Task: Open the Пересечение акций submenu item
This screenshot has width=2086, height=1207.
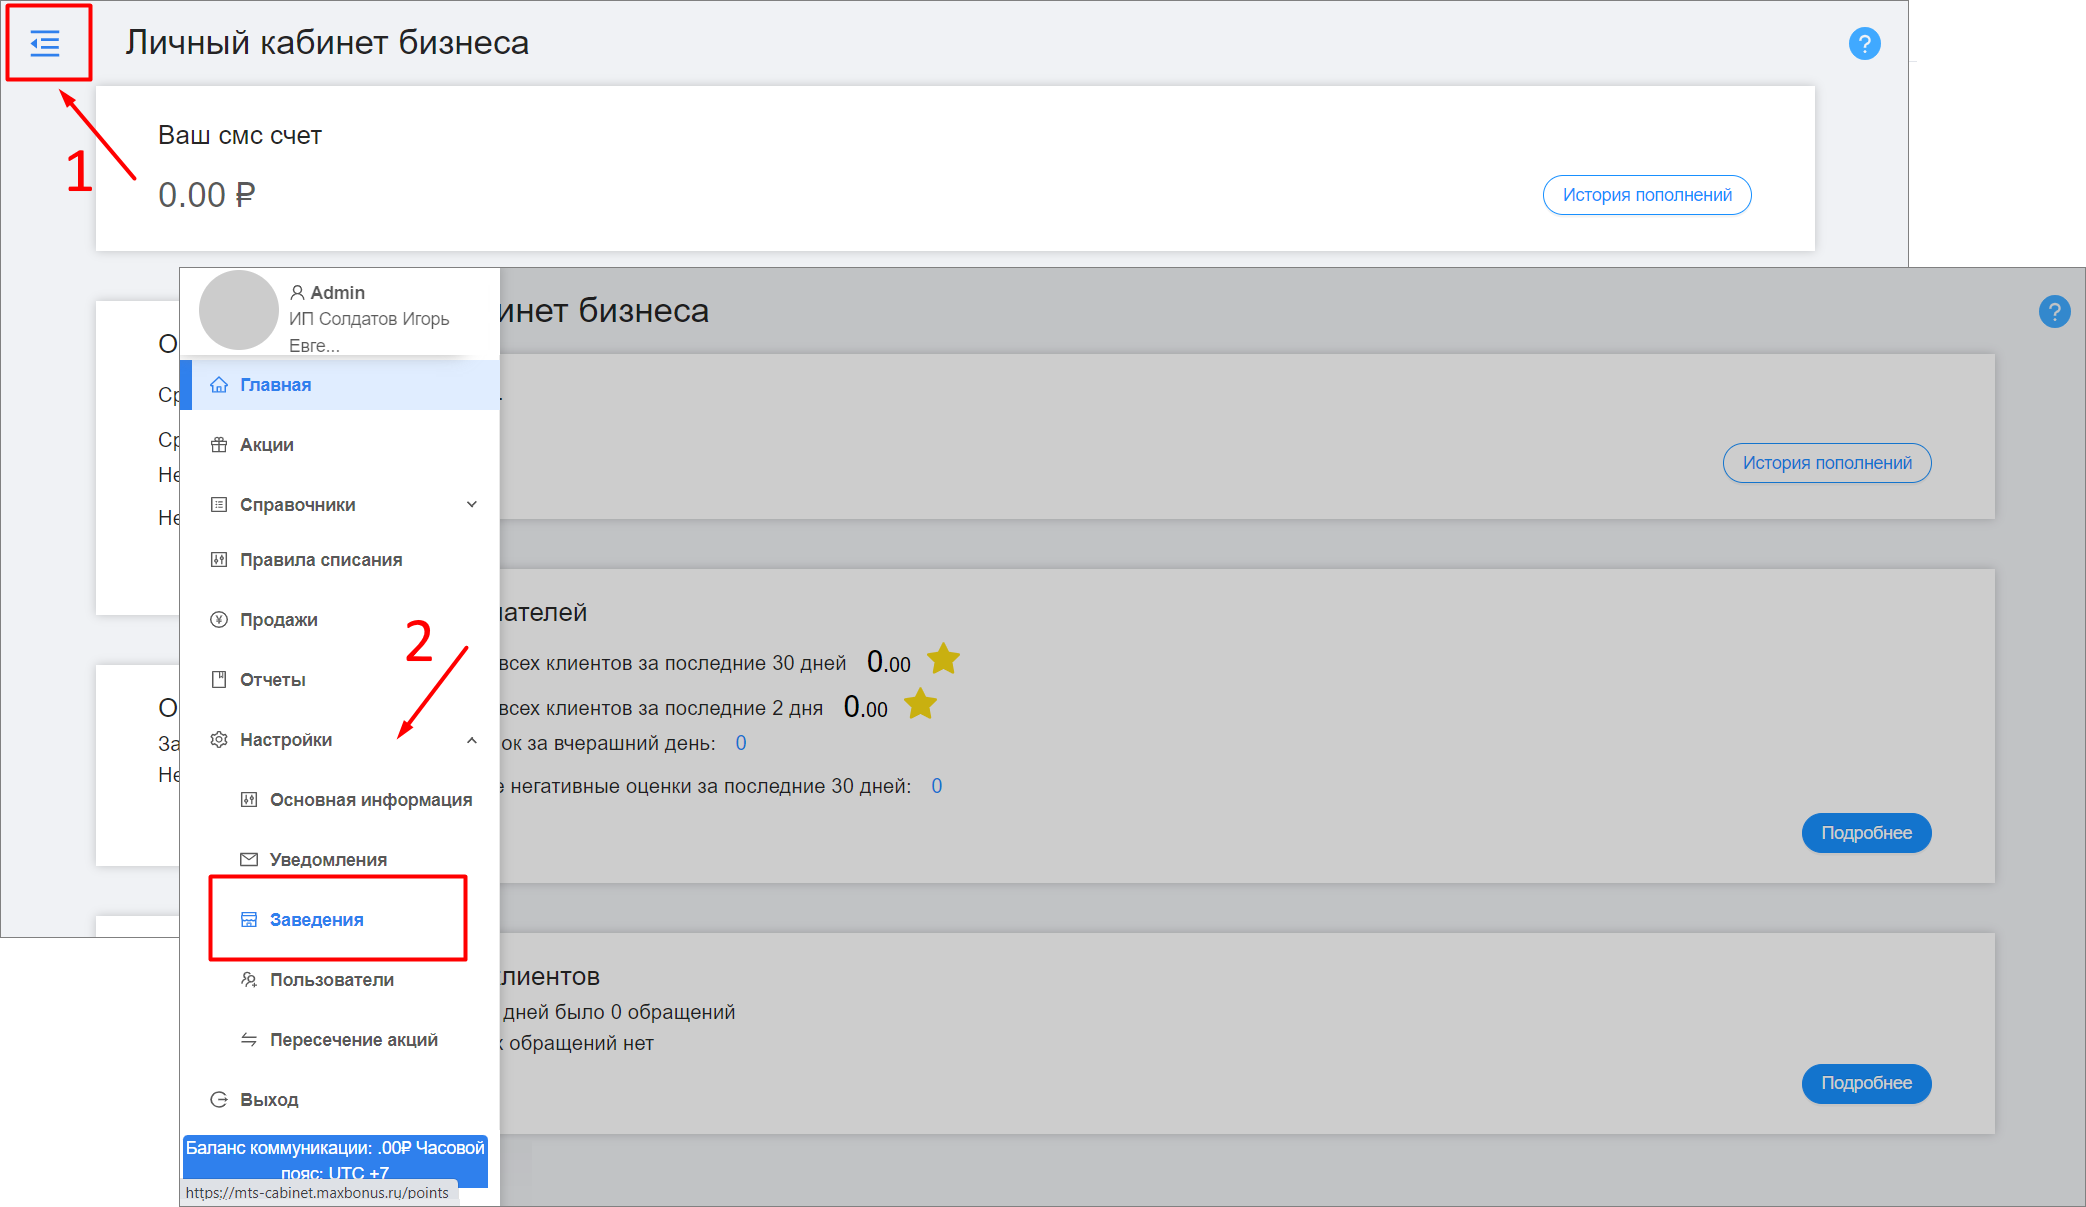Action: point(355,1040)
